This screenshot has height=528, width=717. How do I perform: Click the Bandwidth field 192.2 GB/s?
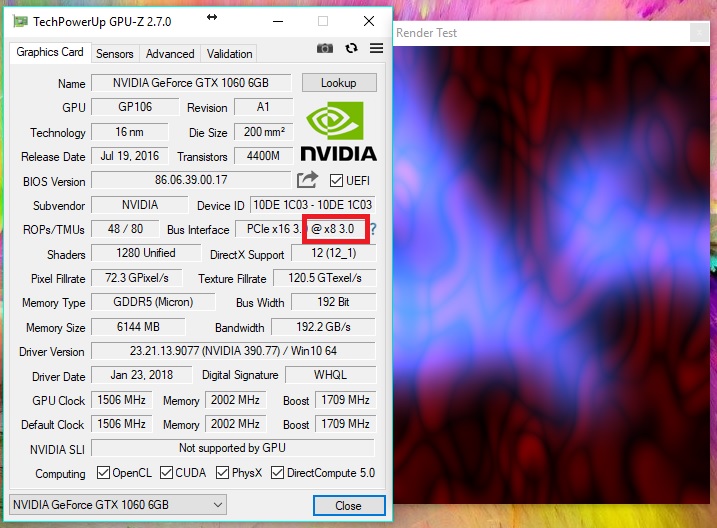click(324, 327)
